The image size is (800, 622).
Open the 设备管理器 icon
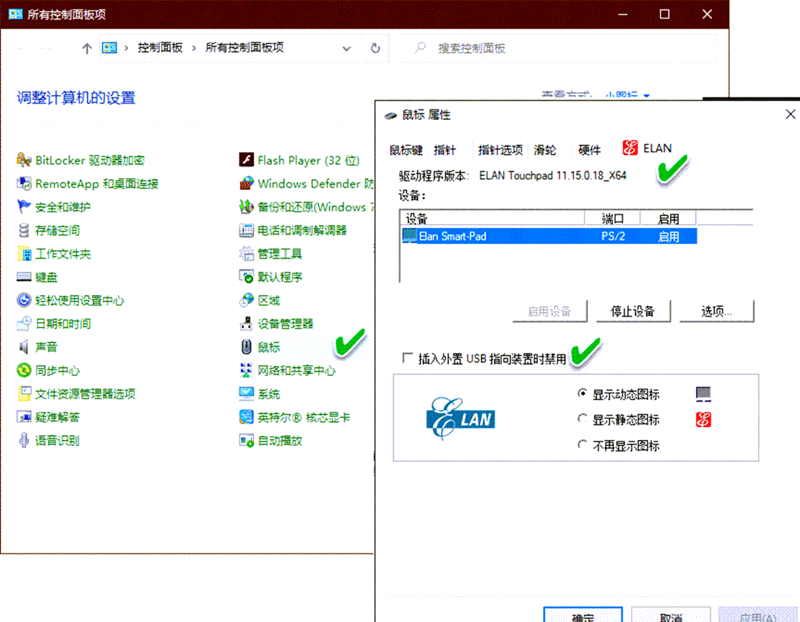[247, 324]
